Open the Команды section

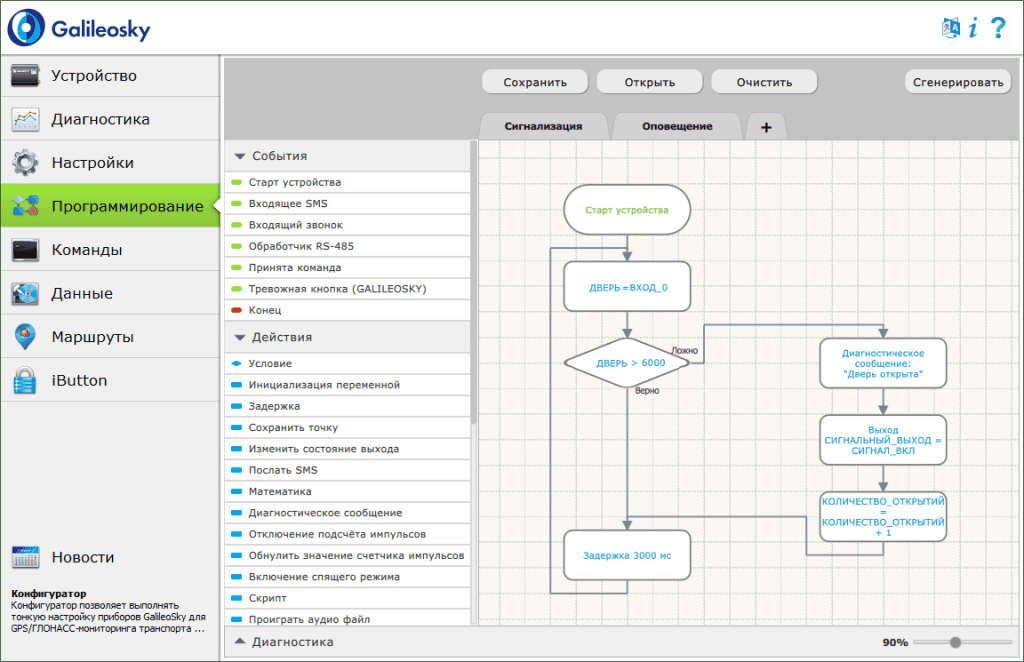pyautogui.click(x=110, y=250)
